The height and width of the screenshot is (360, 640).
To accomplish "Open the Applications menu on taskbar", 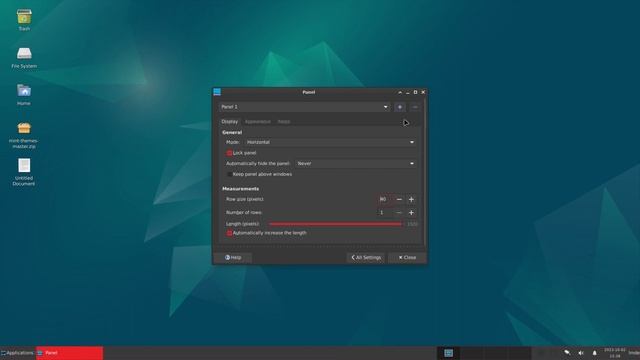I will 17,353.
